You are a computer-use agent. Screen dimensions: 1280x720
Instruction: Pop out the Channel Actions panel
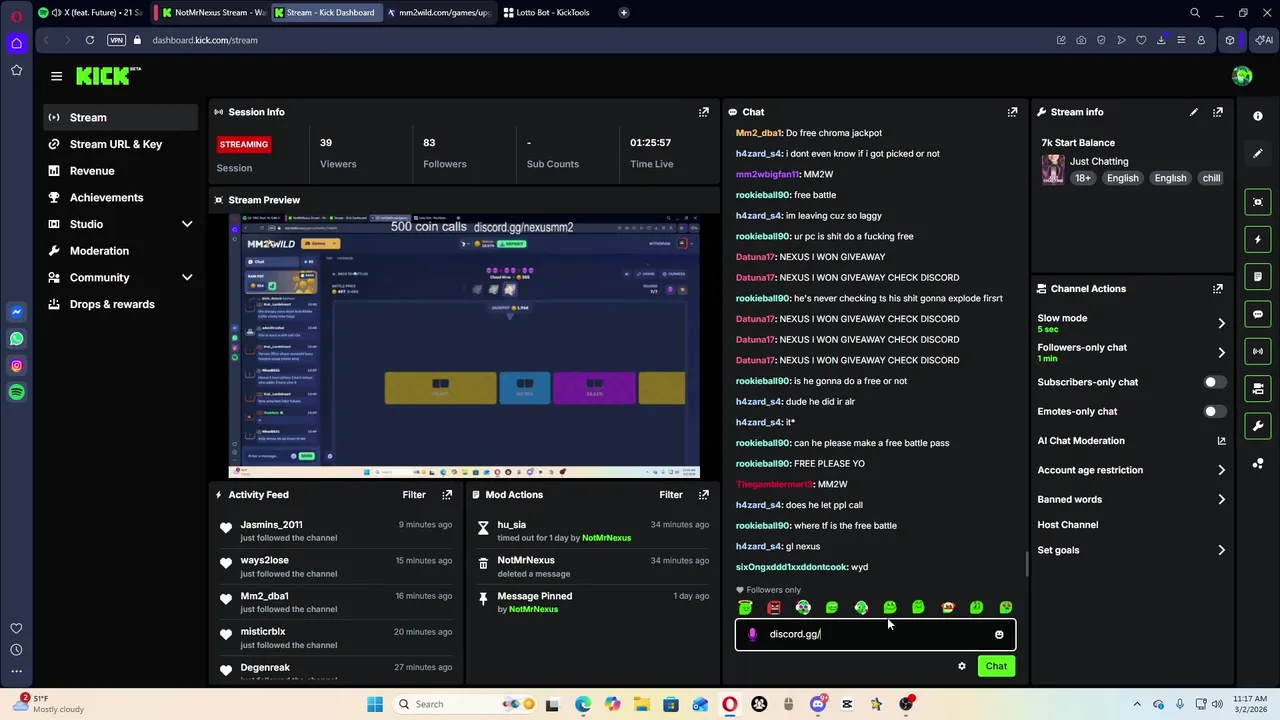point(1218,289)
